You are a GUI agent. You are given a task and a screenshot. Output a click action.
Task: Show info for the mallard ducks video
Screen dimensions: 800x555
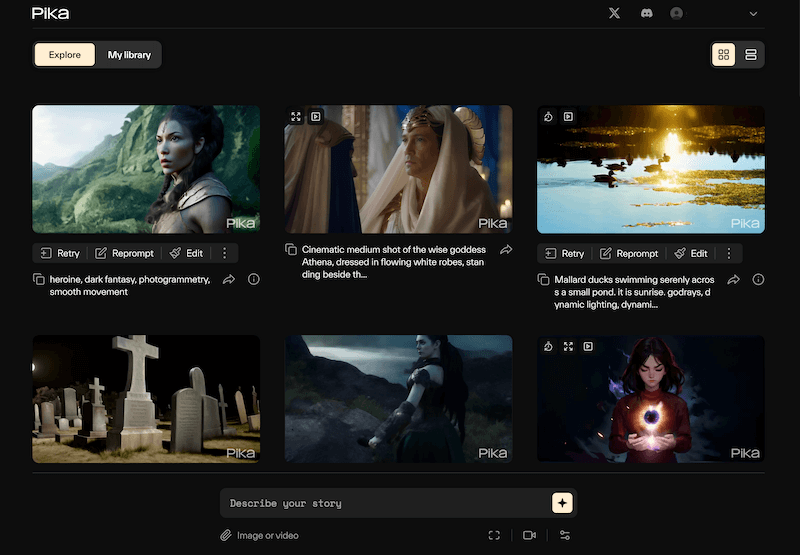coord(758,279)
